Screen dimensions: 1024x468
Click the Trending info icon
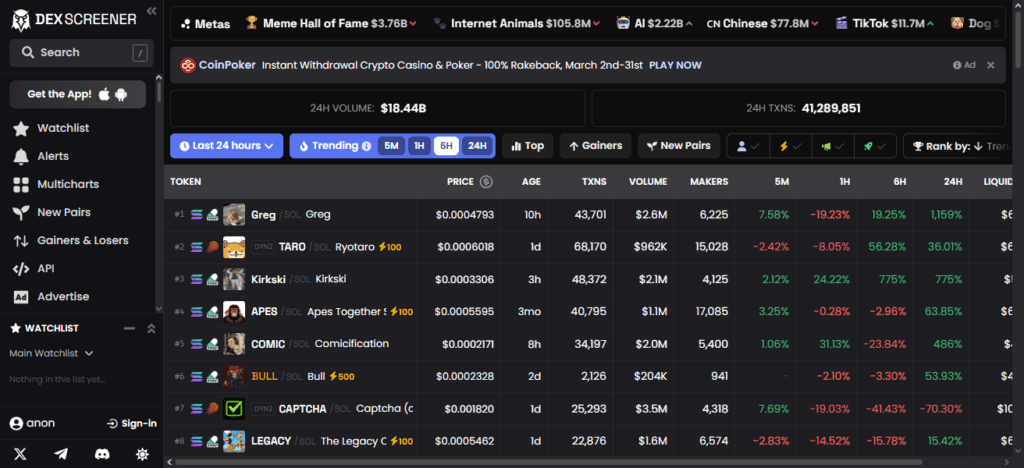(366, 146)
